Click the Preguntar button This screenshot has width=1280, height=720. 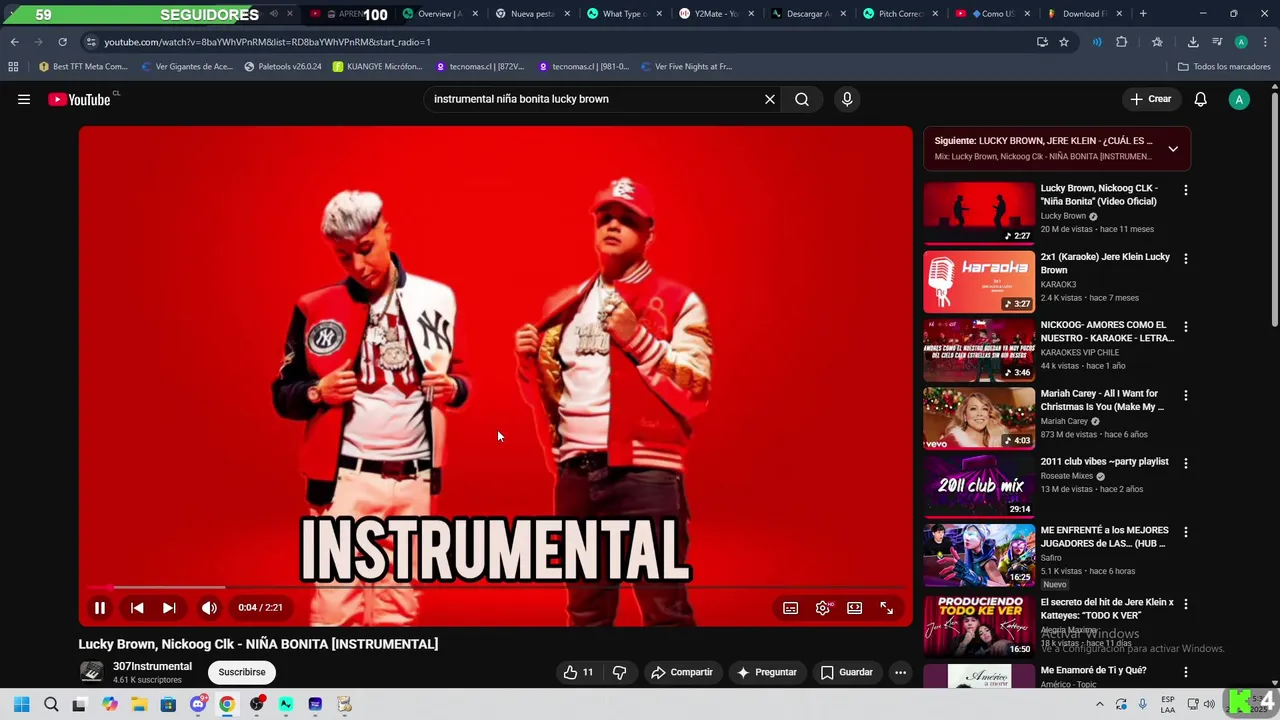coord(767,672)
